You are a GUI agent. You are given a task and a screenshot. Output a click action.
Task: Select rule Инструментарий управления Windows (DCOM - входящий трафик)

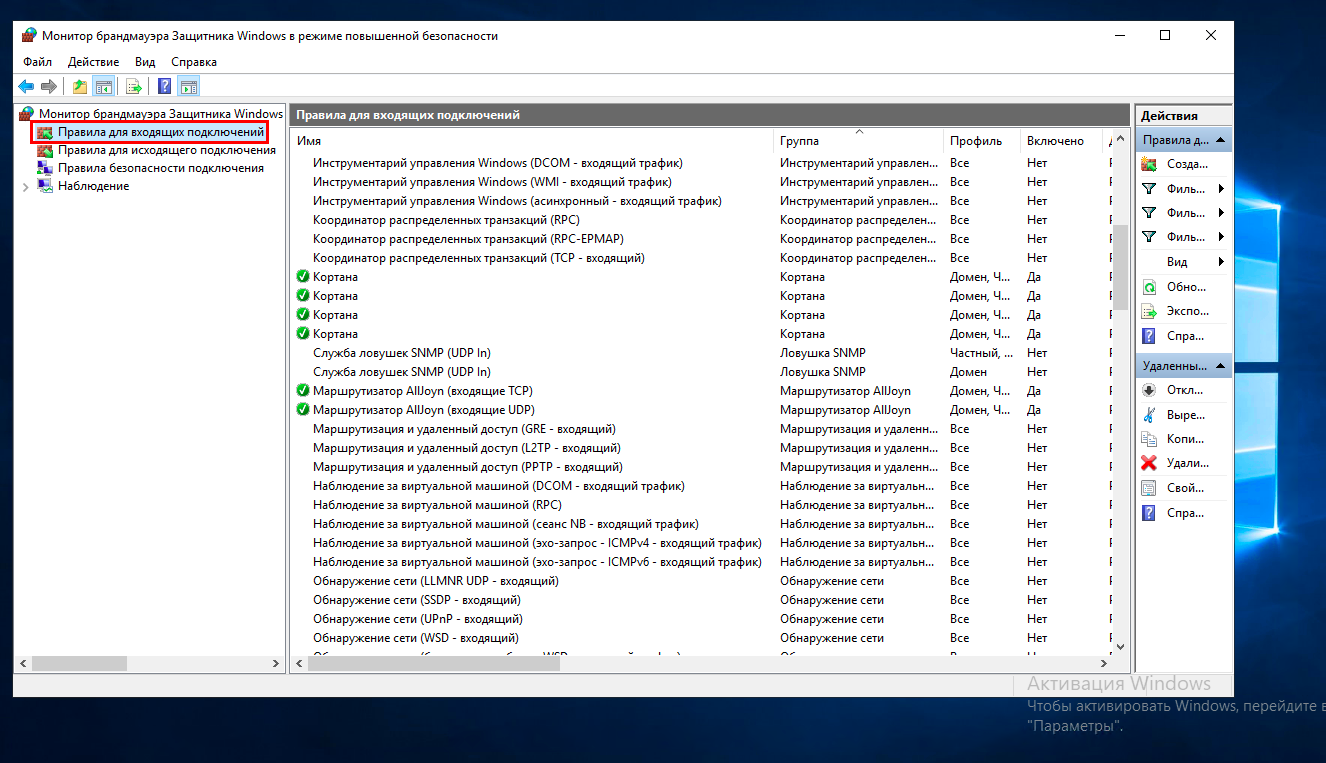click(x=497, y=163)
